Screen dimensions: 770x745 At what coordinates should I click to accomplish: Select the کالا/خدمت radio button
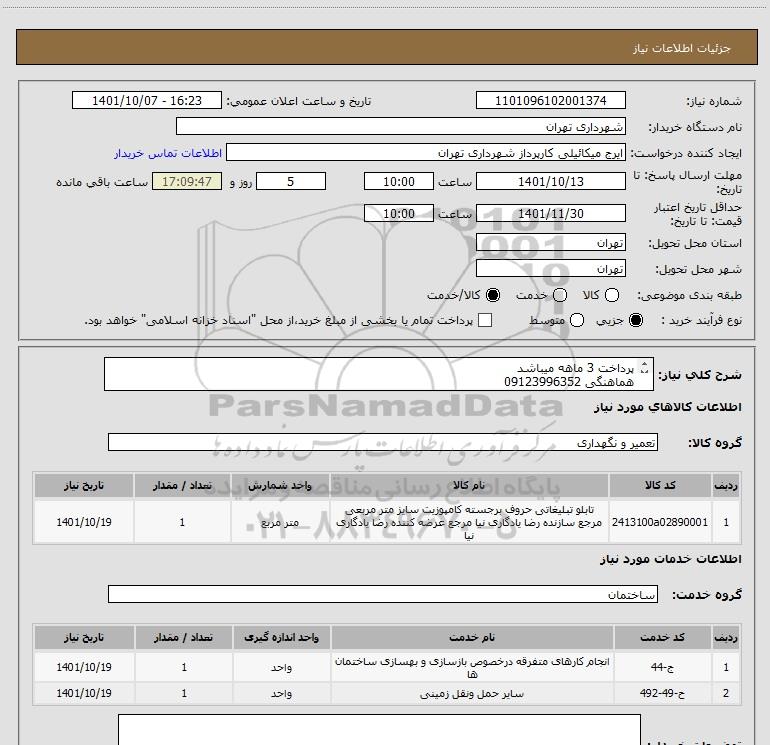point(493,295)
